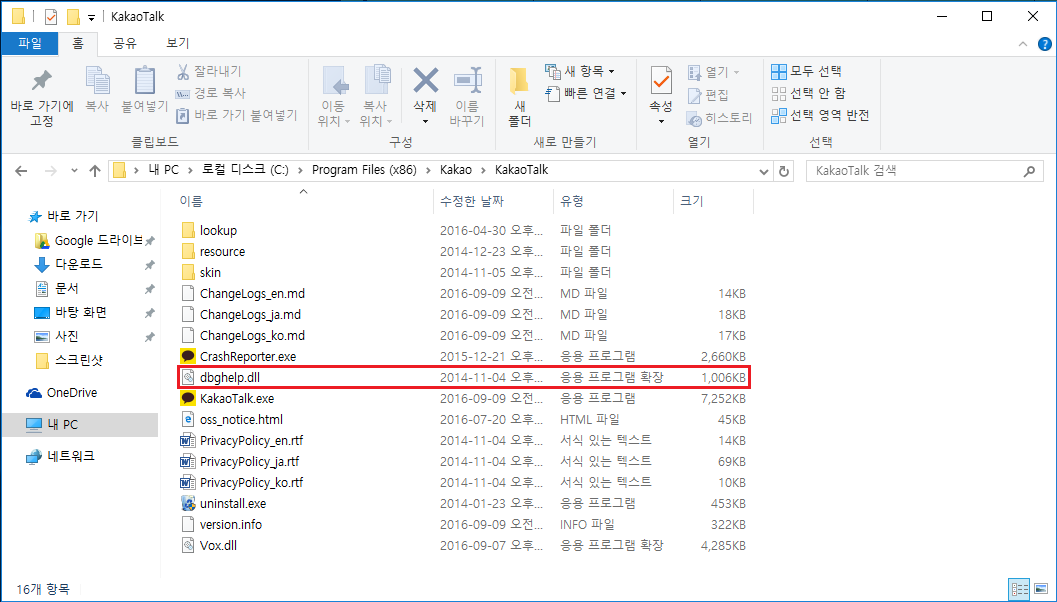Sort by 유형 column header
This screenshot has width=1057, height=602.
click(x=613, y=201)
